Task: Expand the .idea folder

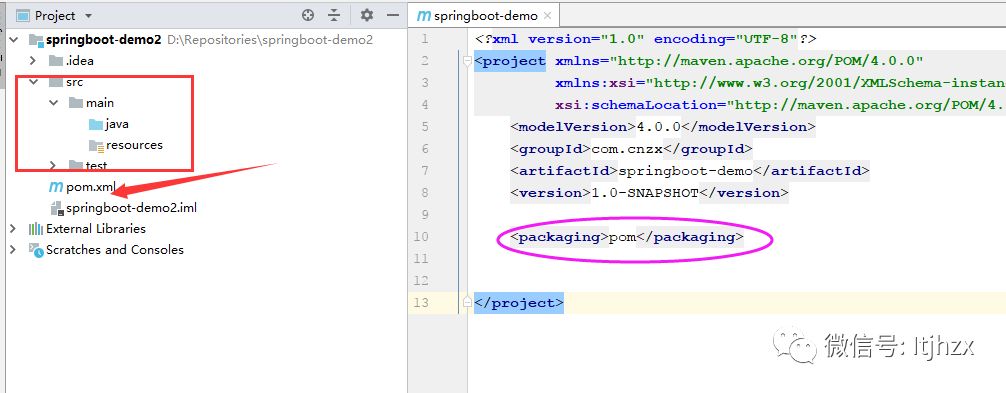Action: click(34, 61)
